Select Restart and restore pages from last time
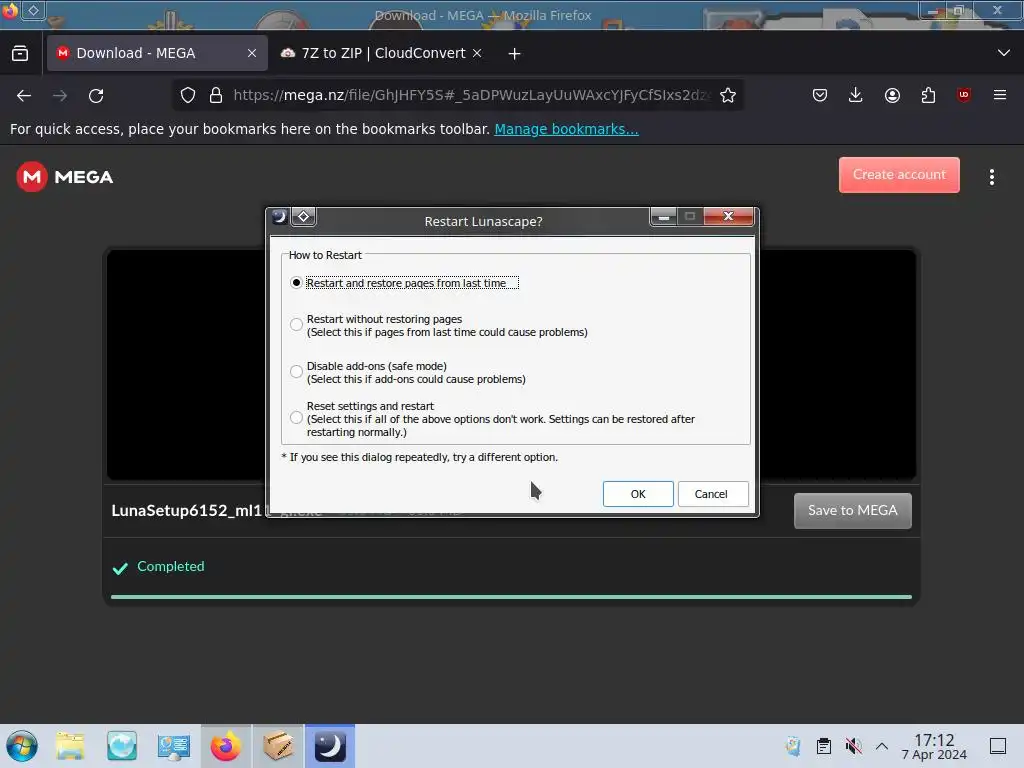Viewport: 1024px width, 768px height. (x=406, y=283)
